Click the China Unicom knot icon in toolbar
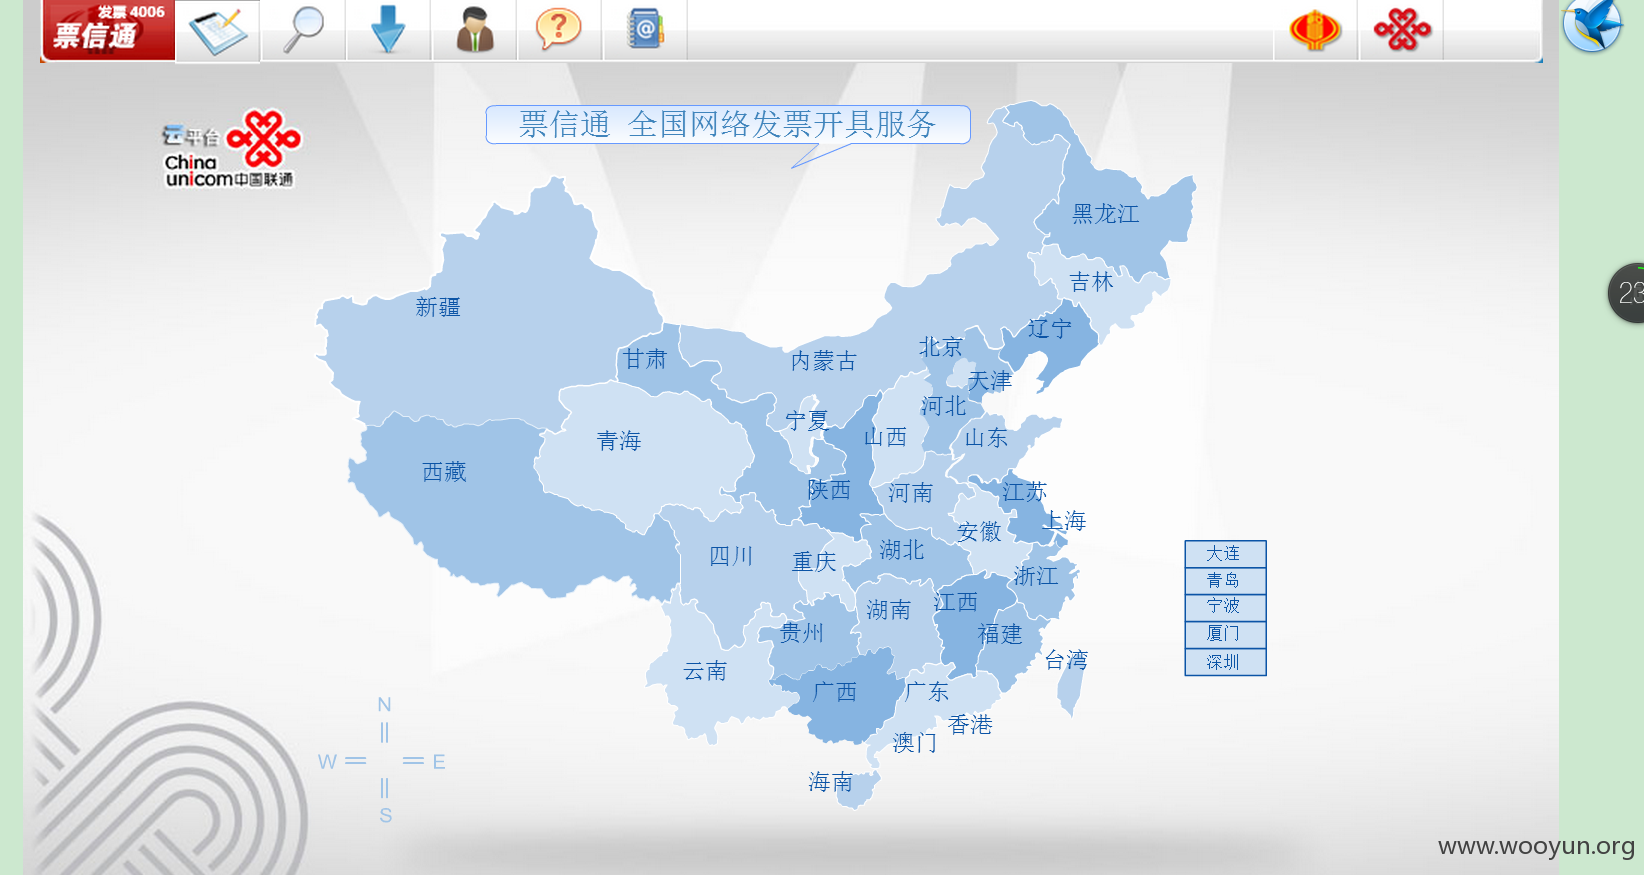1644x875 pixels. (1402, 30)
